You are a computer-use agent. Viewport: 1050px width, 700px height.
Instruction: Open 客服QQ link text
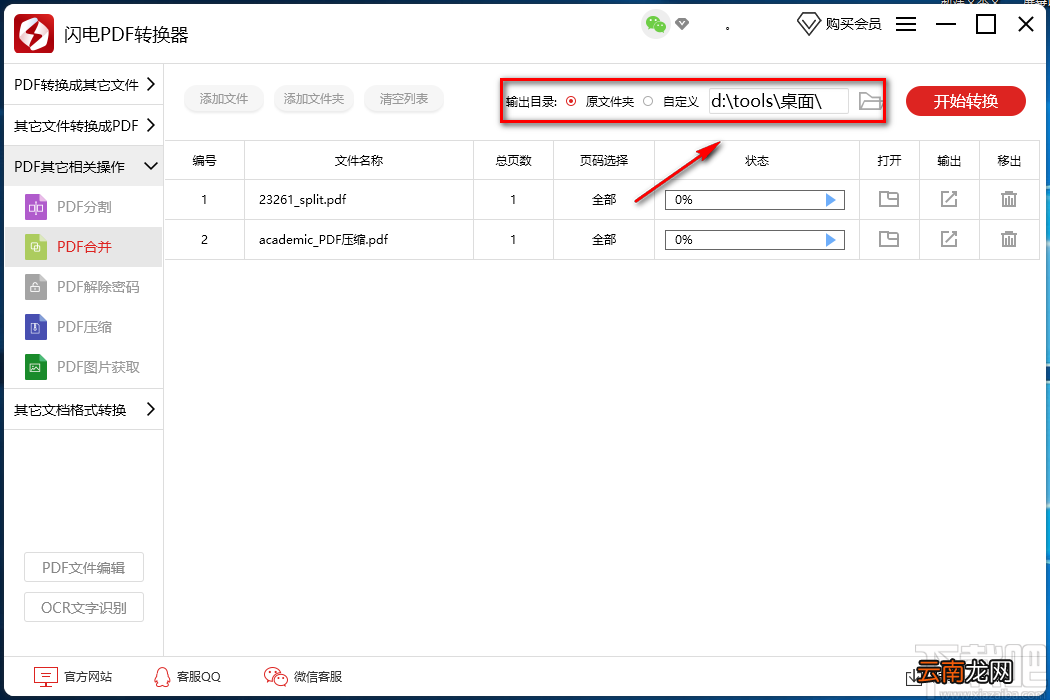(x=199, y=677)
